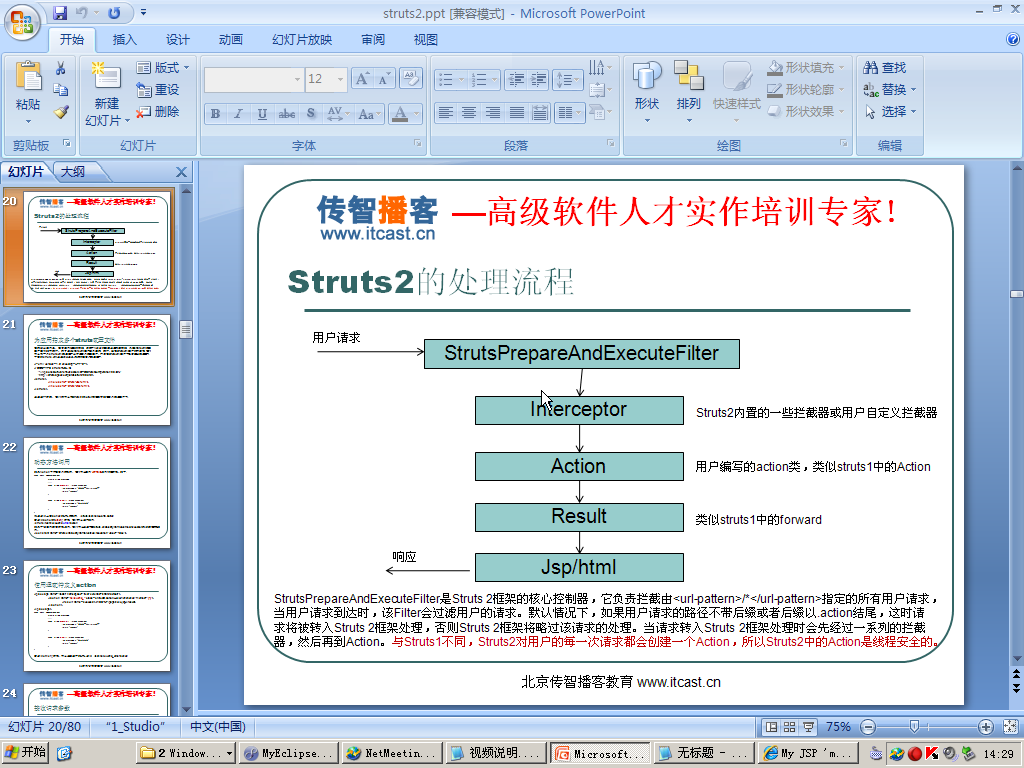1024x768 pixels.
Task: Select slide 23 thumbnail
Action: (x=97, y=616)
